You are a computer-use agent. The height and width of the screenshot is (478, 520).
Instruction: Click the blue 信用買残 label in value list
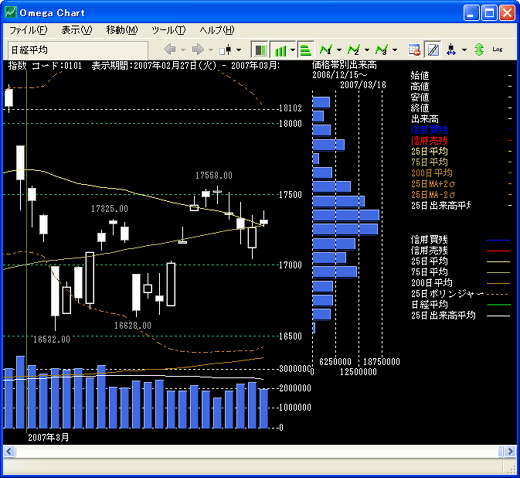point(429,130)
